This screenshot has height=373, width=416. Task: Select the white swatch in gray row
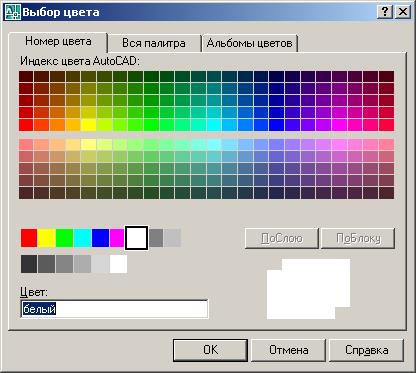pos(118,264)
